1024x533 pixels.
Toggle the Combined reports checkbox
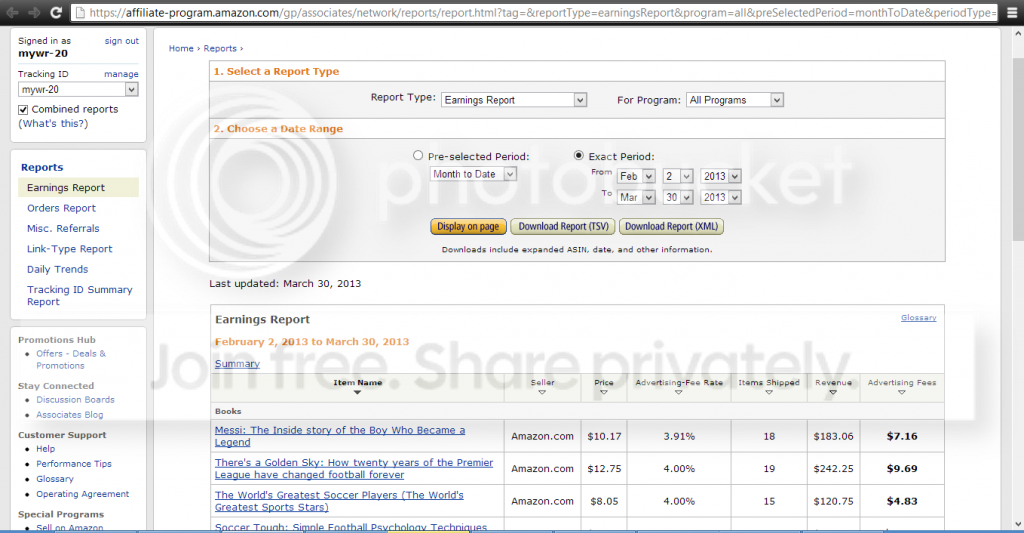tap(24, 110)
